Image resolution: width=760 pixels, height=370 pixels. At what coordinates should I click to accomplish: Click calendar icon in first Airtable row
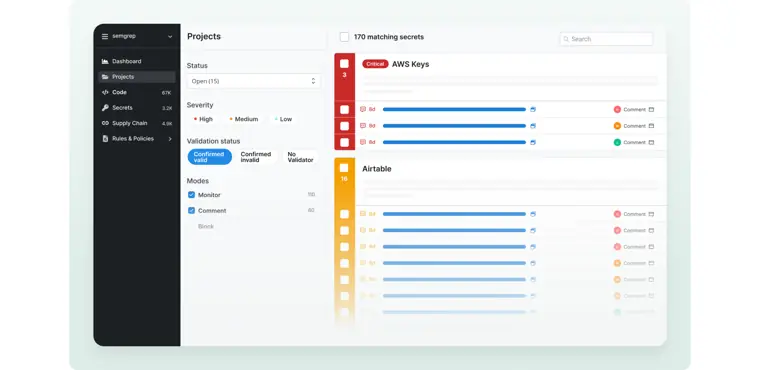pyautogui.click(x=651, y=214)
